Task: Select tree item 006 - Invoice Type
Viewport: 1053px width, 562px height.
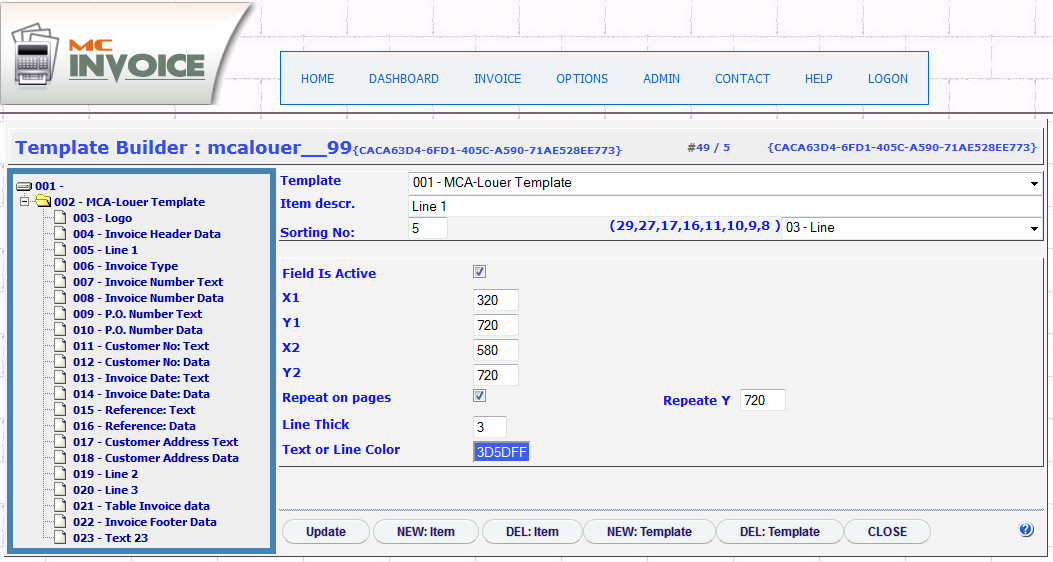Action: click(126, 266)
